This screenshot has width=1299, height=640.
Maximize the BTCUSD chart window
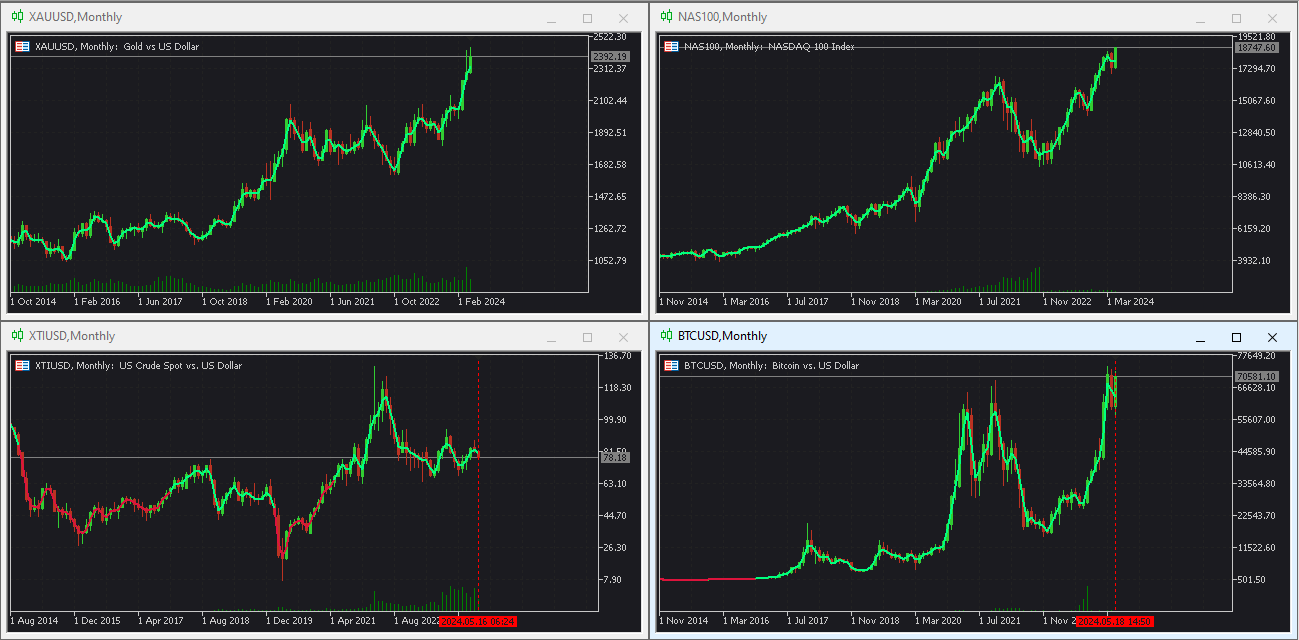point(1236,337)
